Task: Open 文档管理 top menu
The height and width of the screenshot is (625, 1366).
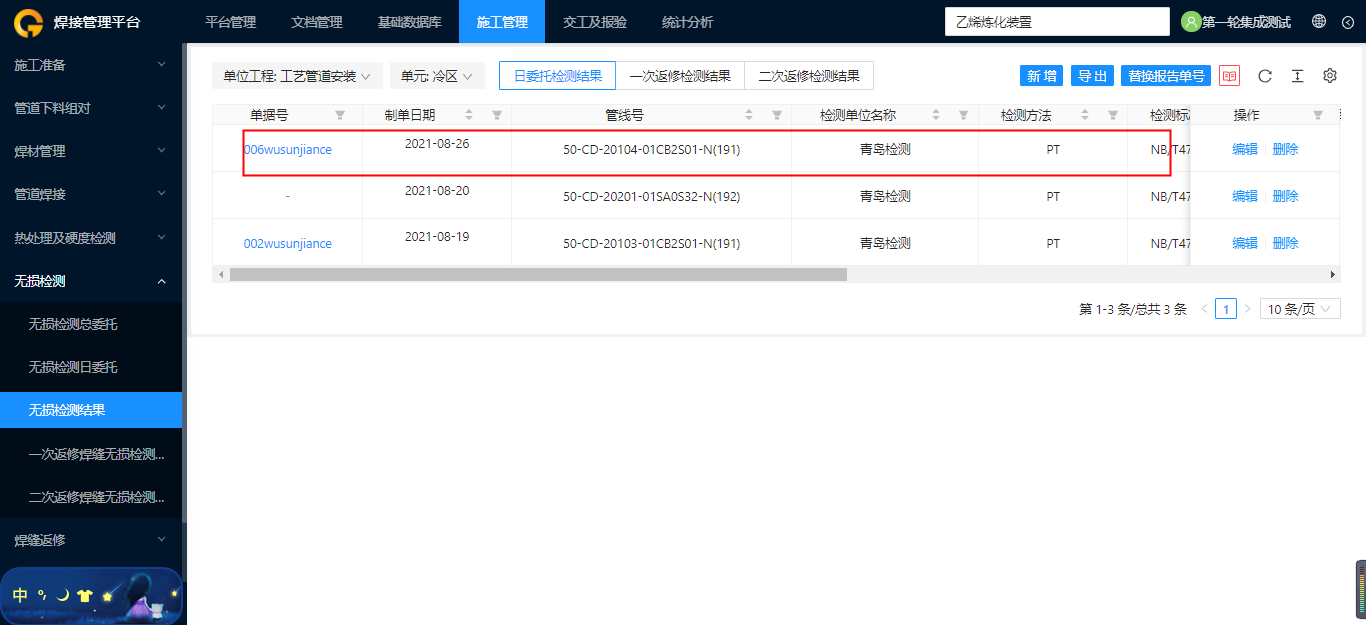Action: click(x=316, y=22)
